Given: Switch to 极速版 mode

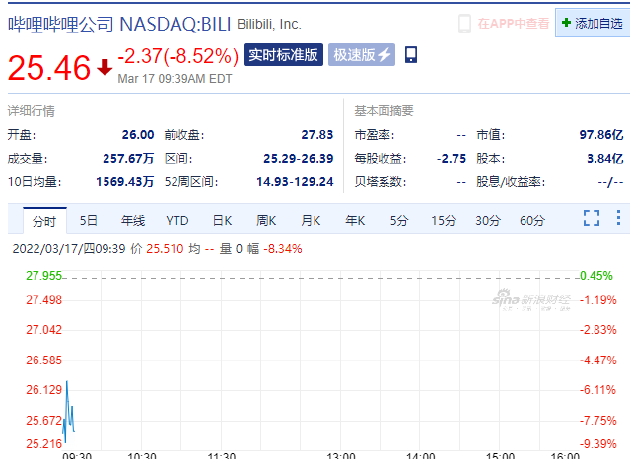Looking at the screenshot, I should click(361, 54).
